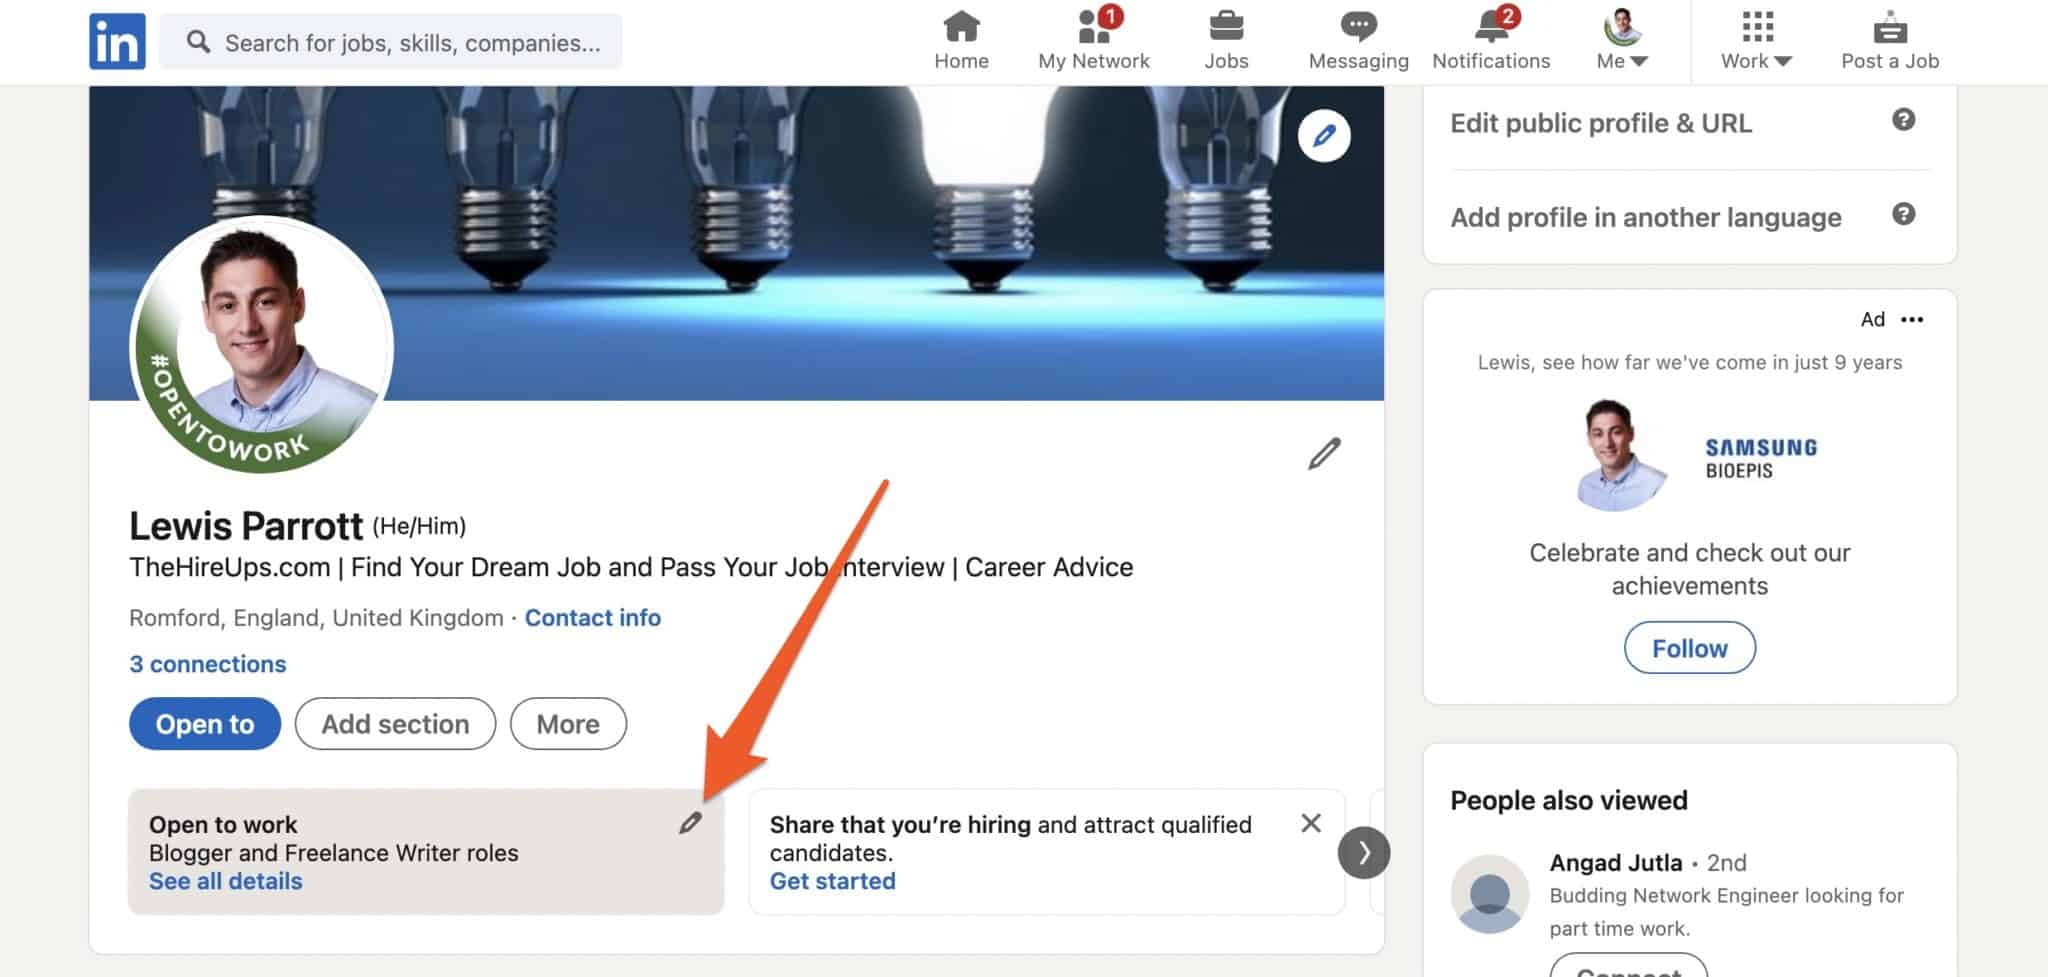Viewport: 2048px width, 977px height.
Task: View Notifications with badge
Action: (x=1491, y=41)
